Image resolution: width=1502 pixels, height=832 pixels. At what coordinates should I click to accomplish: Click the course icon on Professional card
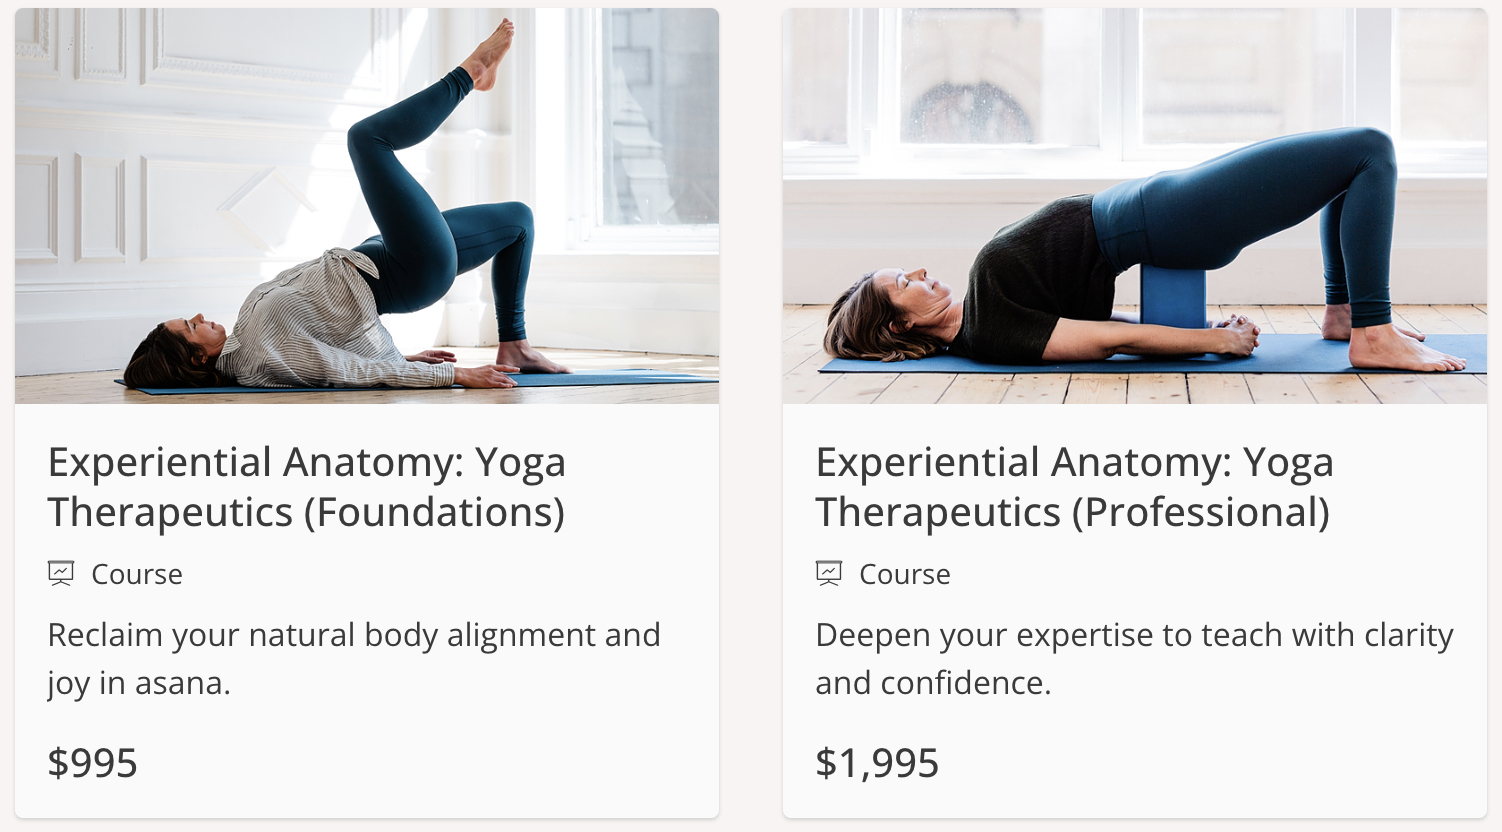[x=829, y=574]
